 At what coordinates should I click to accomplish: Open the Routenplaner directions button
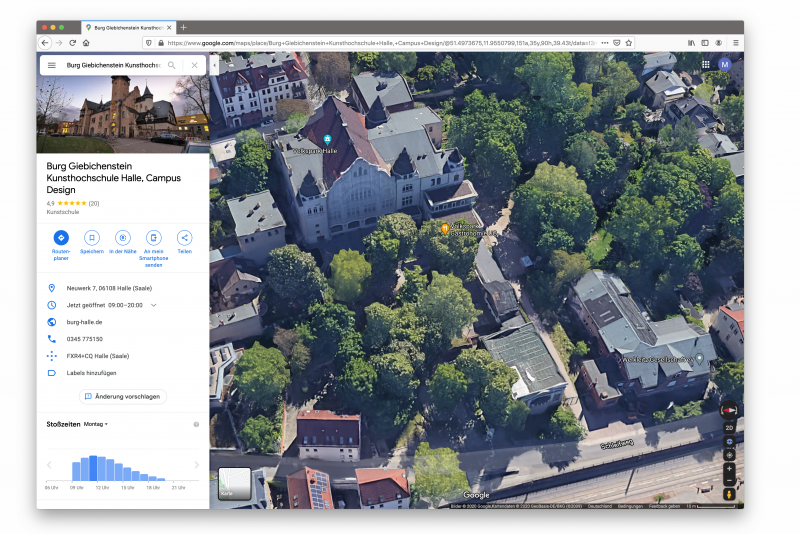[x=61, y=238]
